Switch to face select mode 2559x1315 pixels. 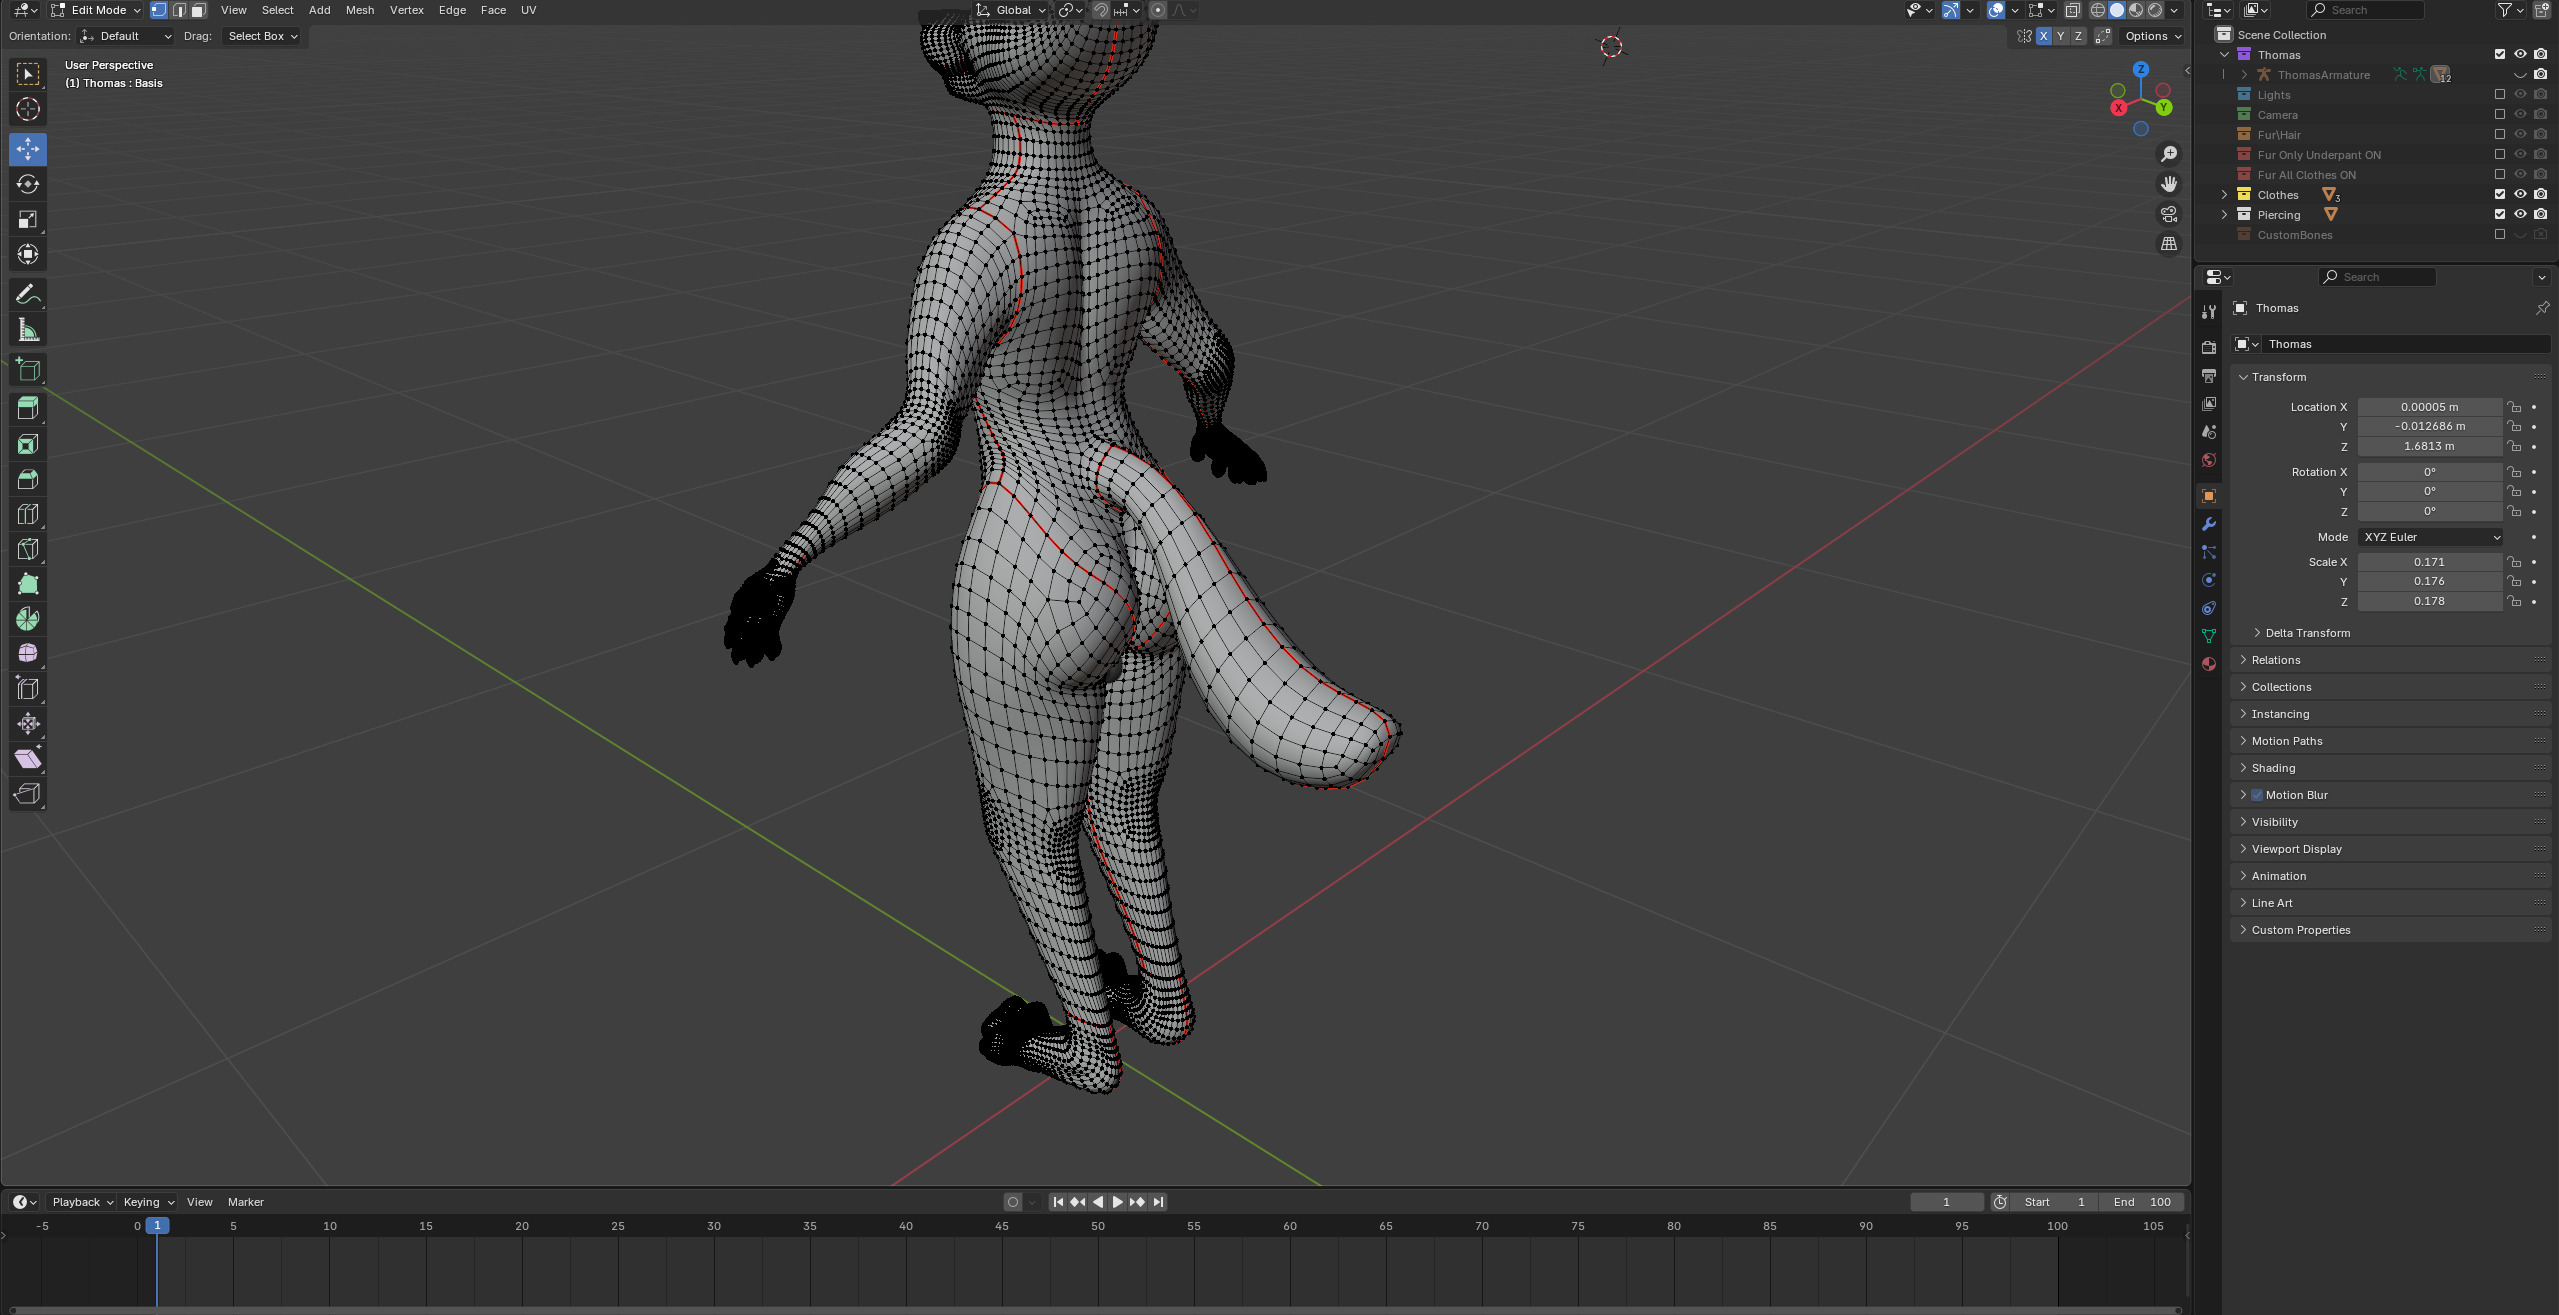click(x=198, y=10)
